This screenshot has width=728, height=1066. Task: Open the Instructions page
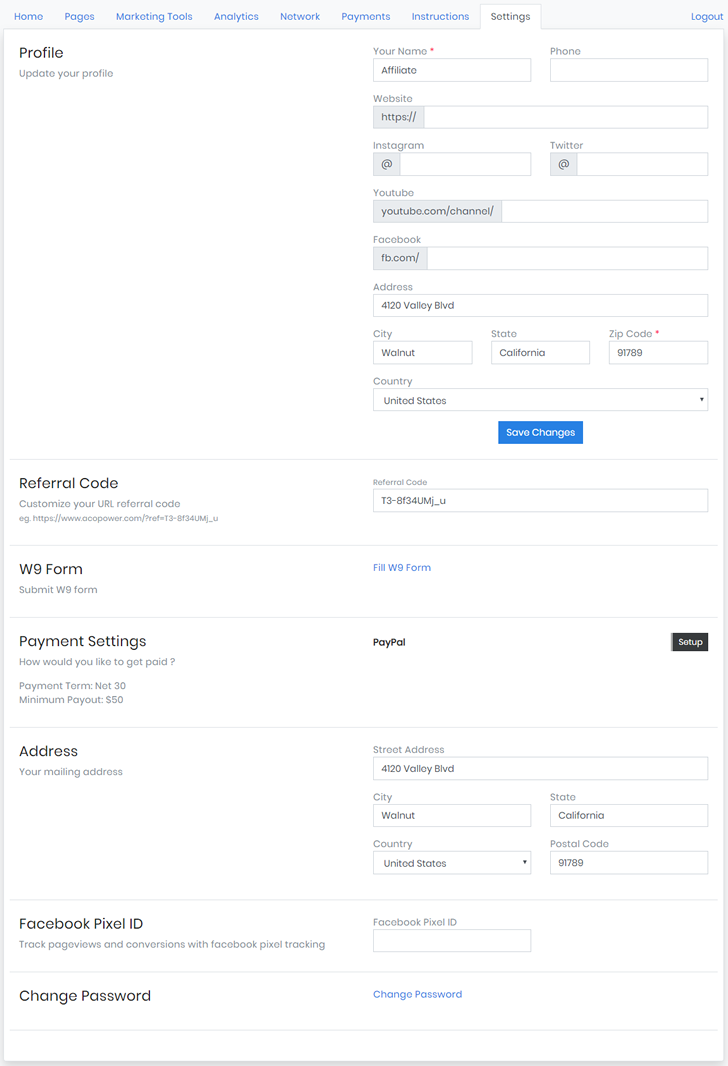point(440,16)
